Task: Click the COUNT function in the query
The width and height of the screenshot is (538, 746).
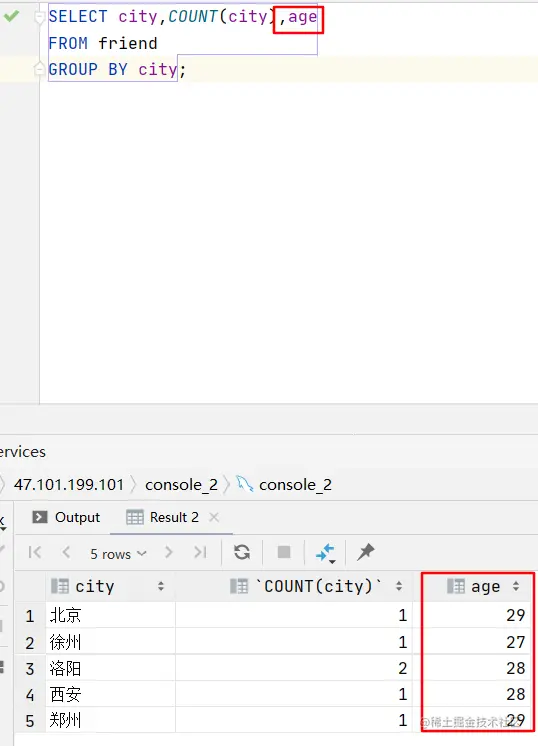Action: coord(193,17)
